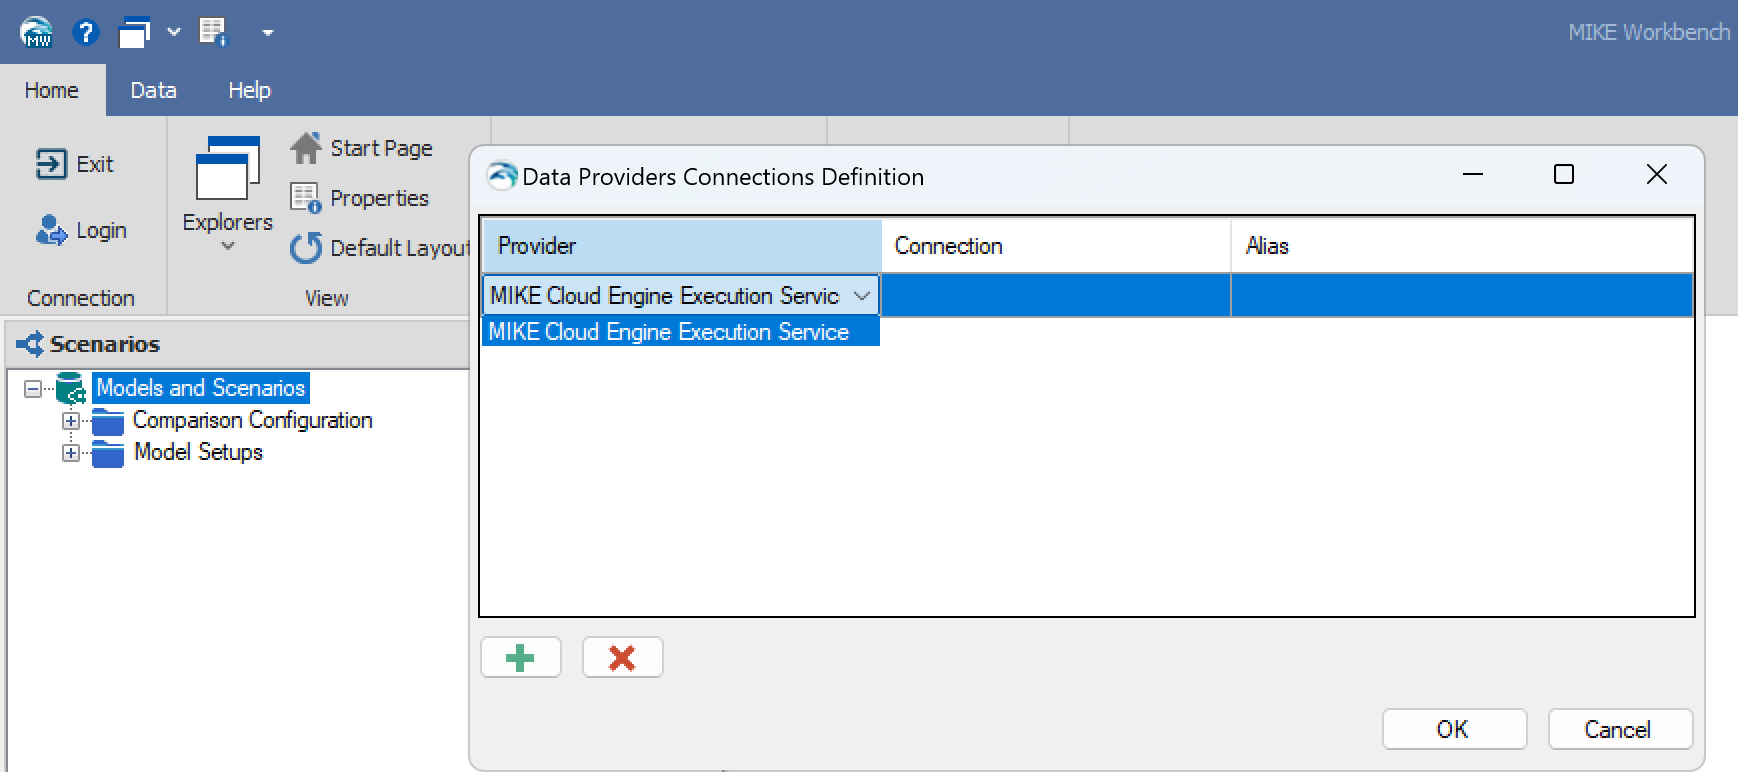
Task: Open the Data ribbon tab
Action: coord(153,90)
